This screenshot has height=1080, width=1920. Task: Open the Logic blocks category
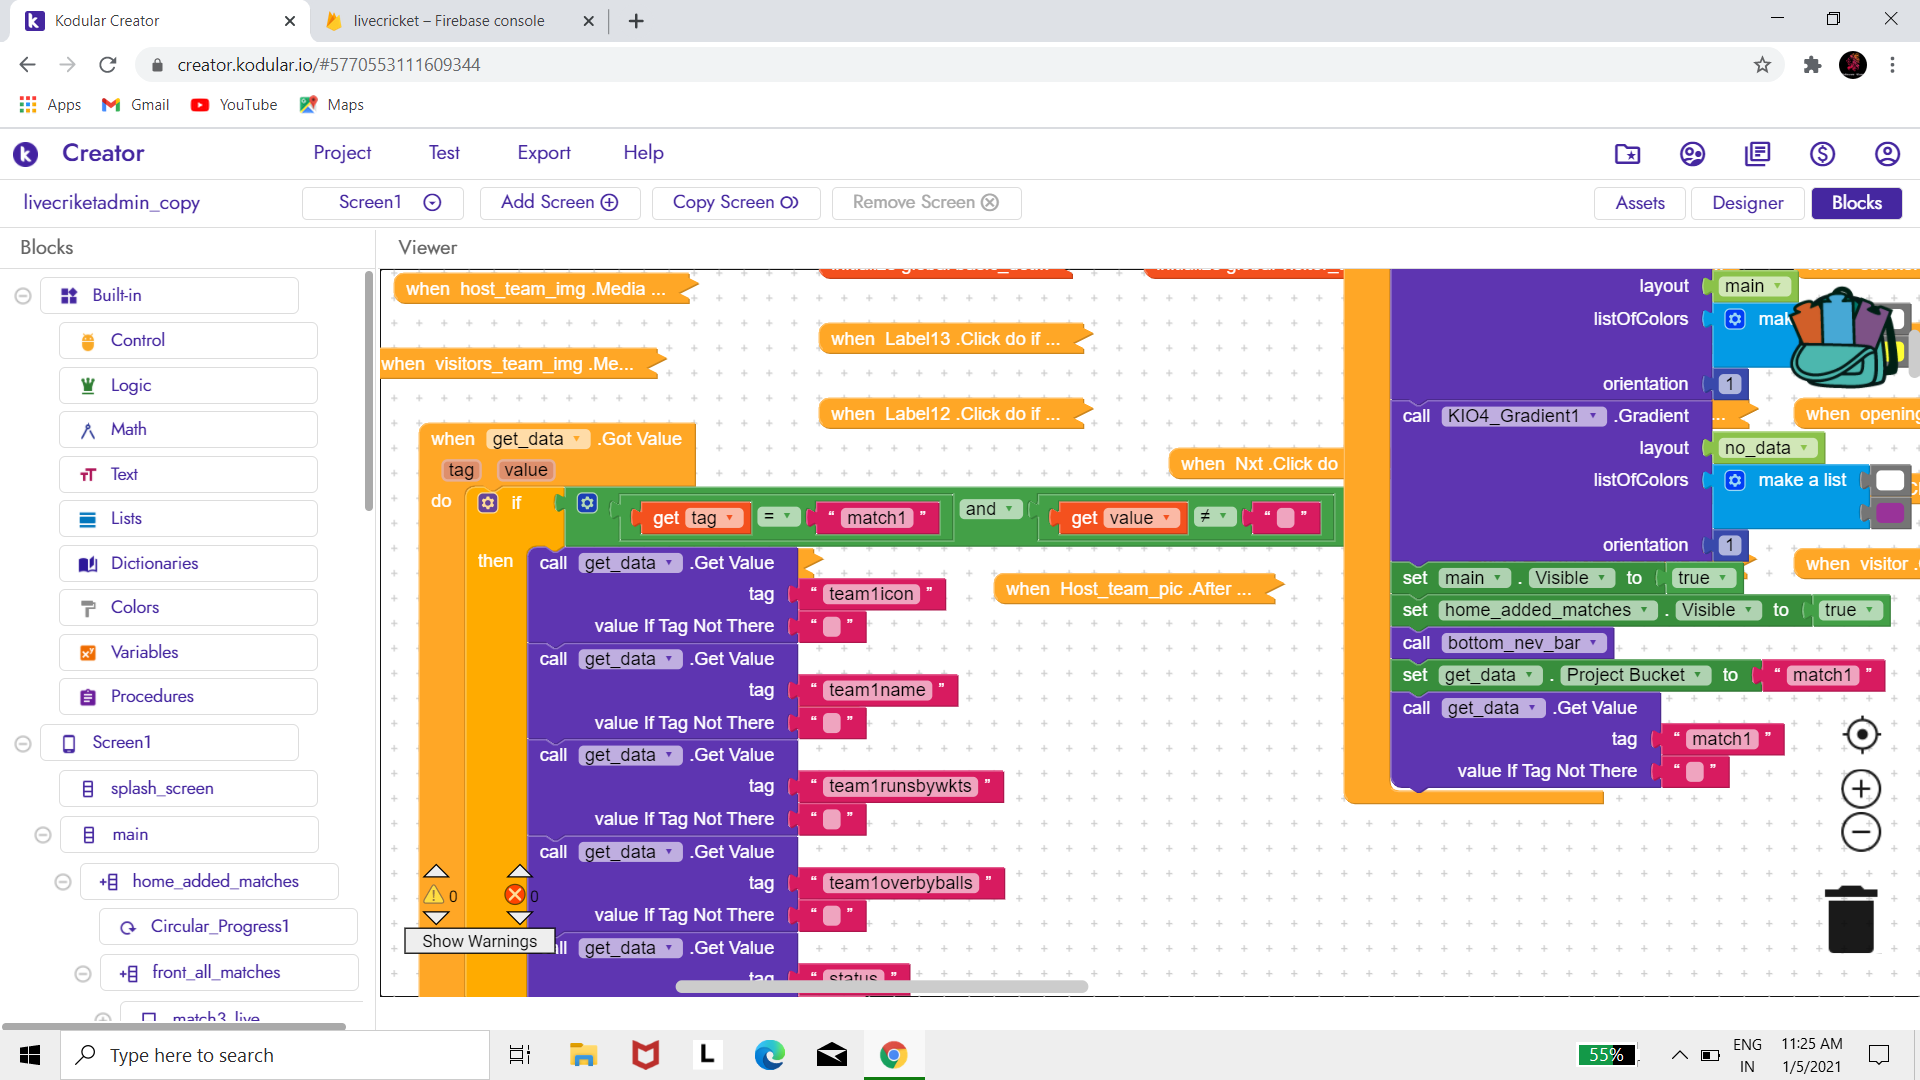coord(188,385)
